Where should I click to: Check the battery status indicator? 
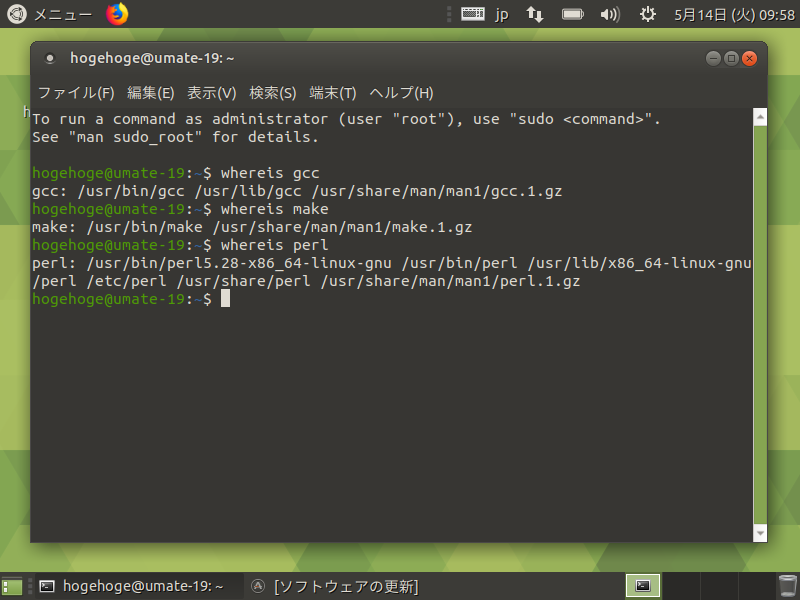[x=572, y=14]
